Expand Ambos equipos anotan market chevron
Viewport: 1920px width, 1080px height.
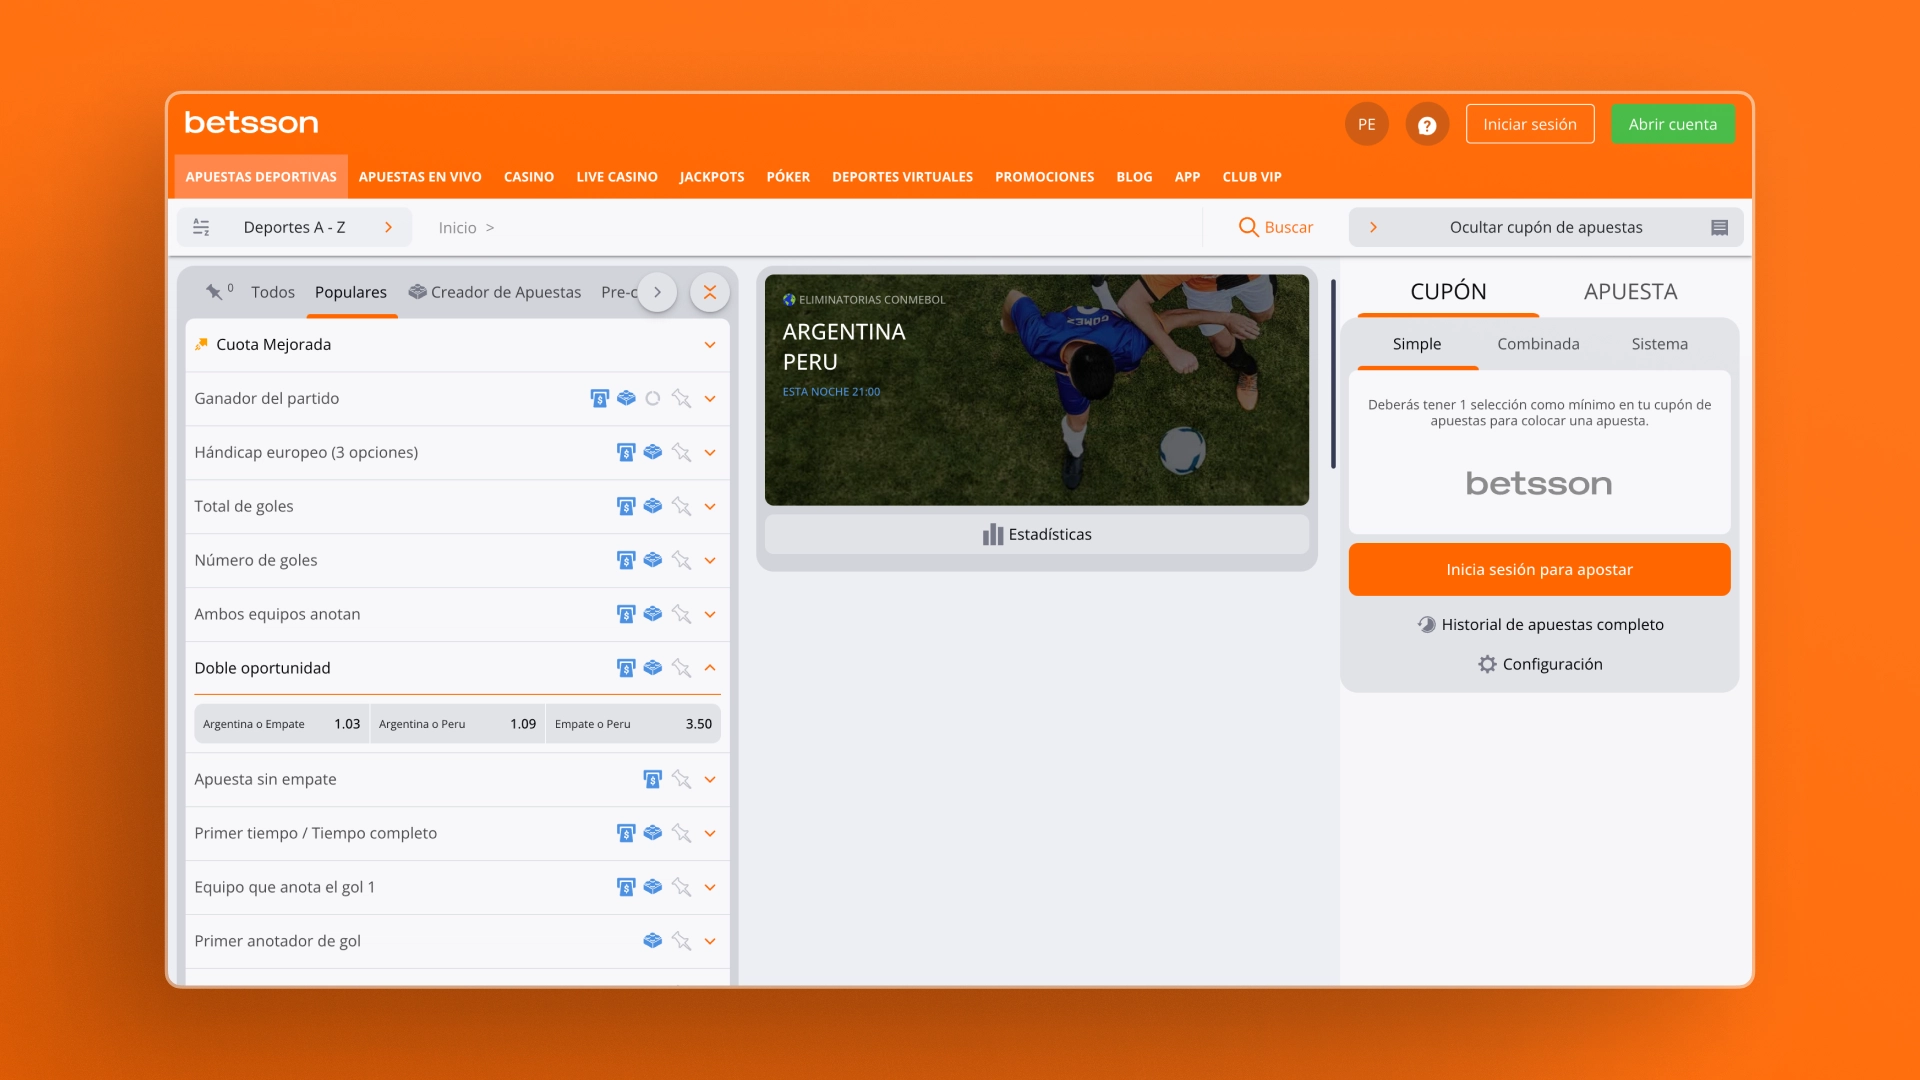pyautogui.click(x=709, y=615)
